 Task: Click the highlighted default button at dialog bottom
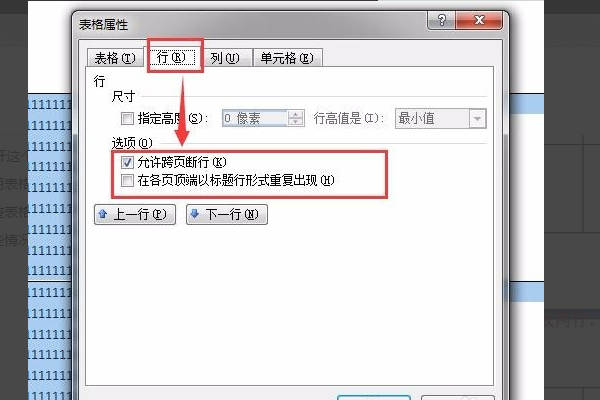click(374, 398)
